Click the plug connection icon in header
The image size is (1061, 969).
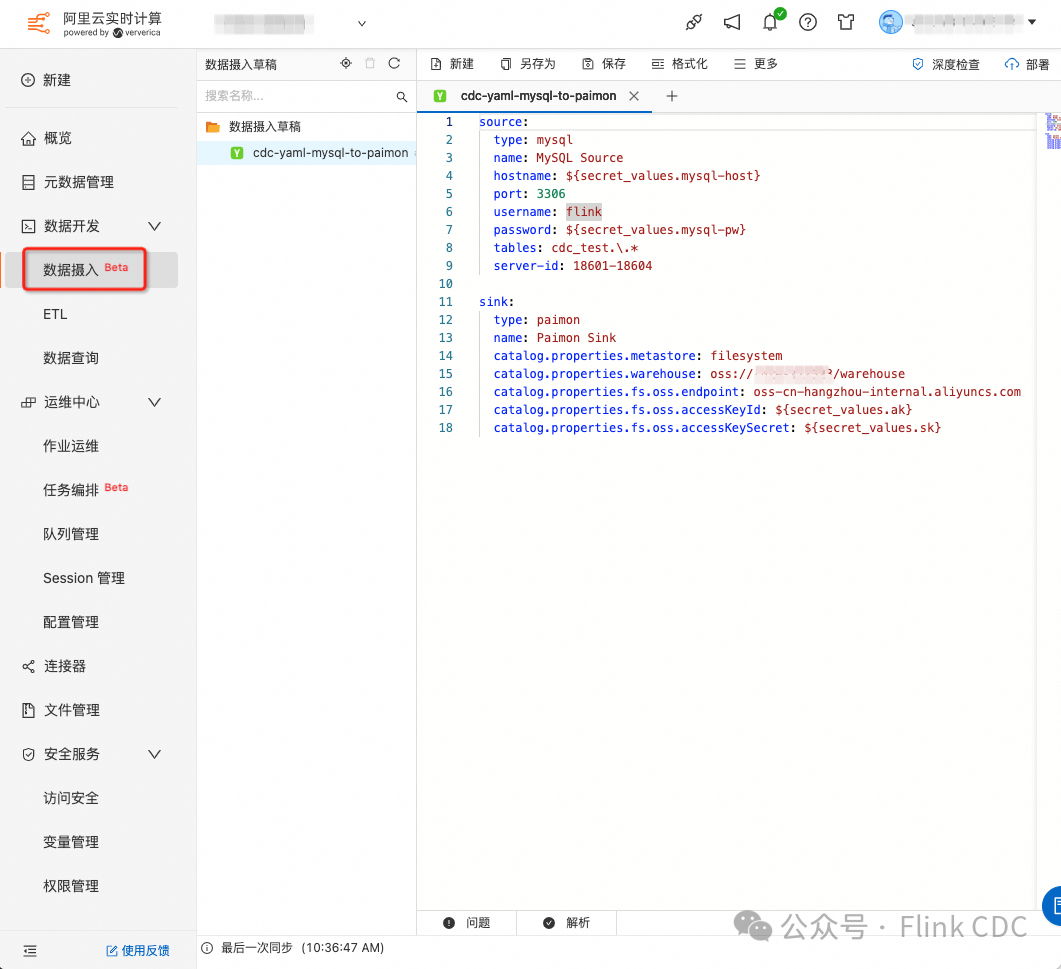(694, 22)
